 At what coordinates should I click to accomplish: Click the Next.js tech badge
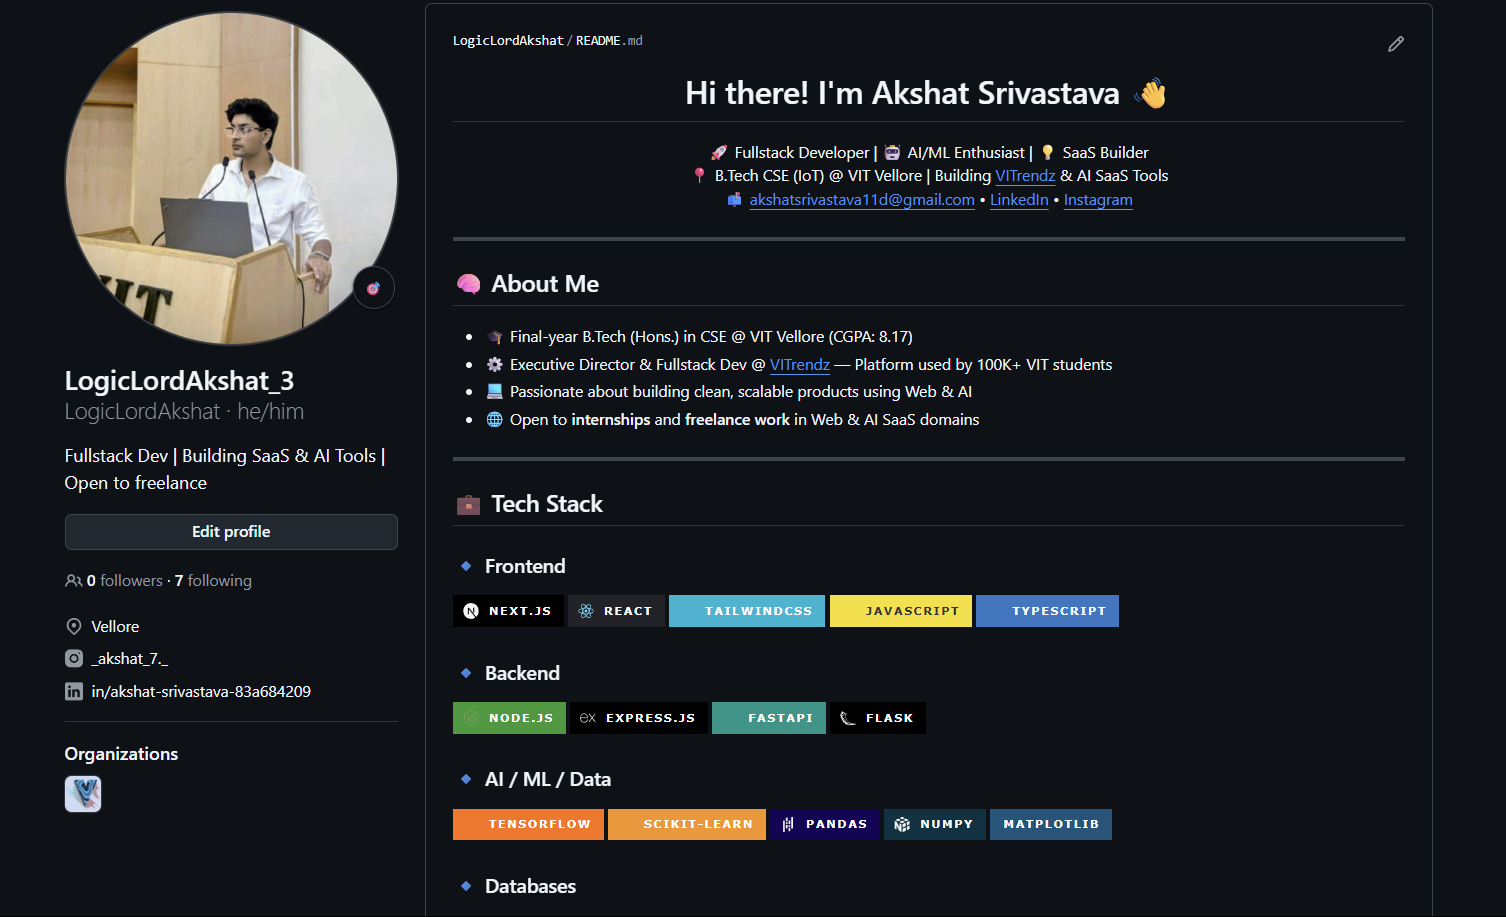click(508, 611)
